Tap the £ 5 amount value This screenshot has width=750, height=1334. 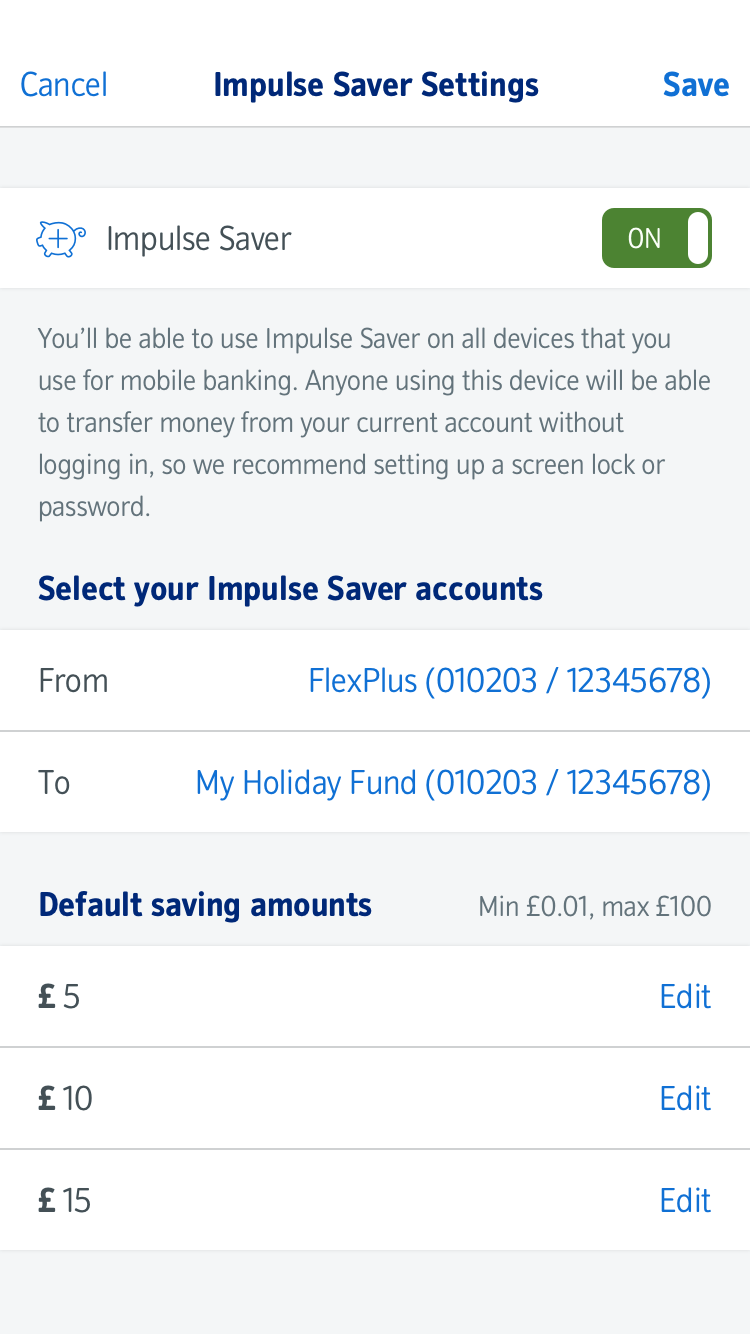(59, 997)
